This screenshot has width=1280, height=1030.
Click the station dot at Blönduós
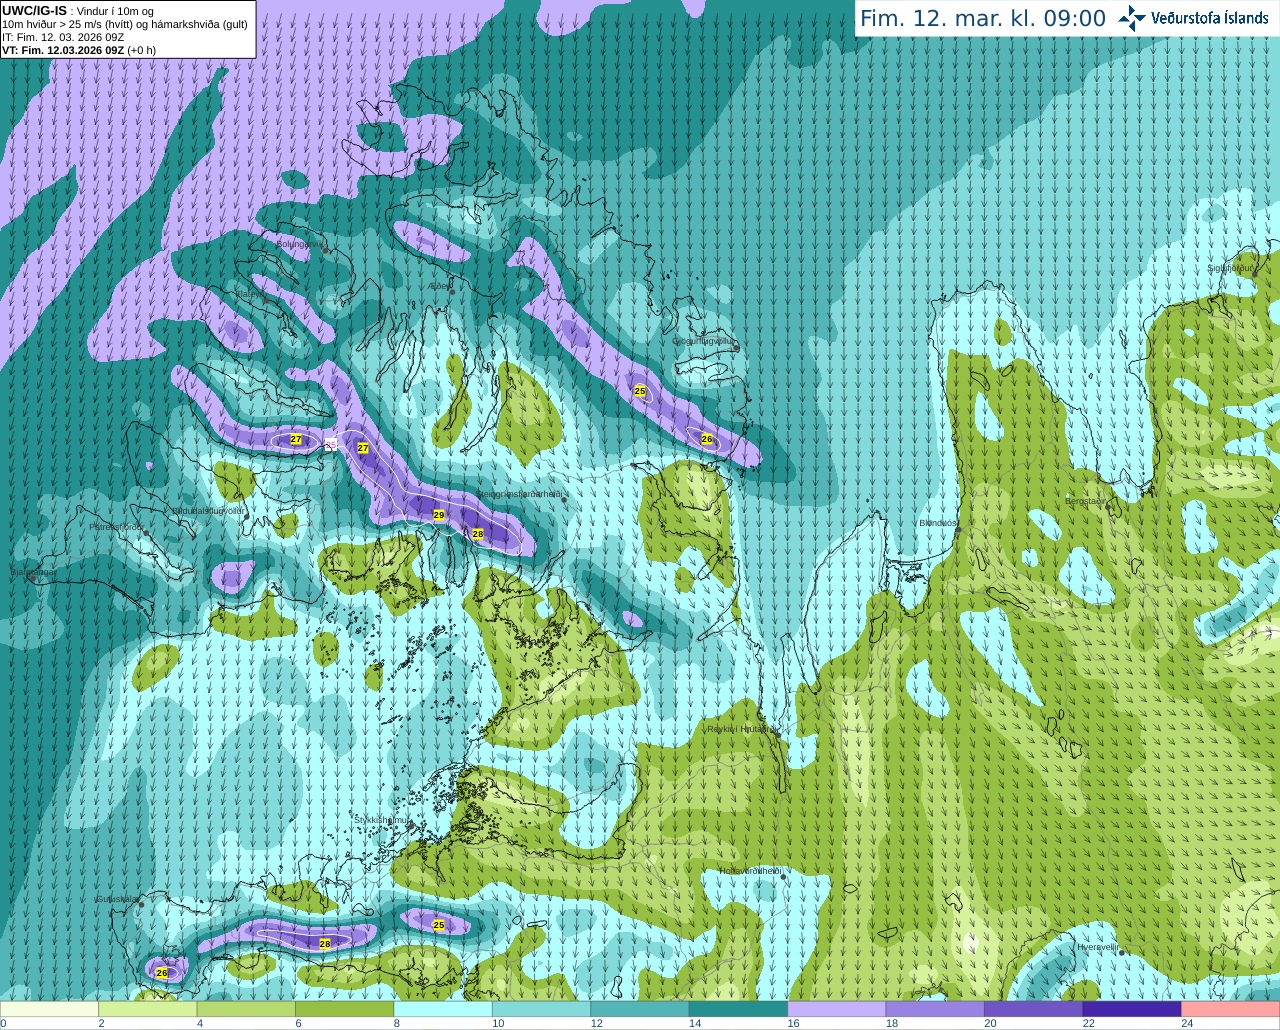click(x=958, y=530)
